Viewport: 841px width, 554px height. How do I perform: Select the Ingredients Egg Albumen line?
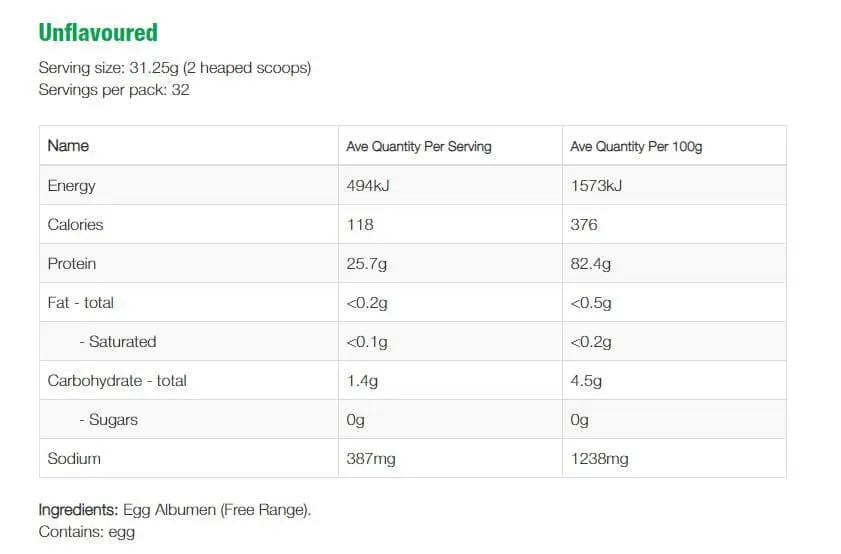[x=175, y=510]
